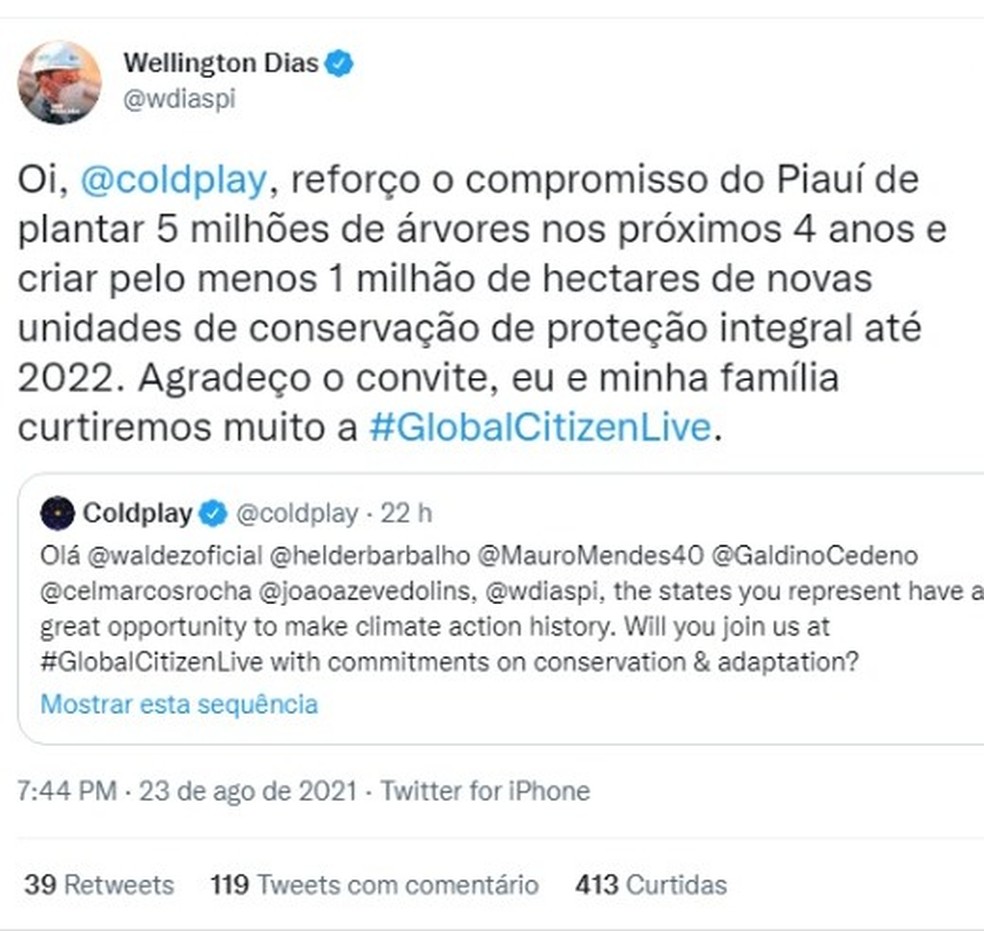This screenshot has height=931, width=984.
Task: Click the 7:44 PM tweet date
Action: point(187,790)
